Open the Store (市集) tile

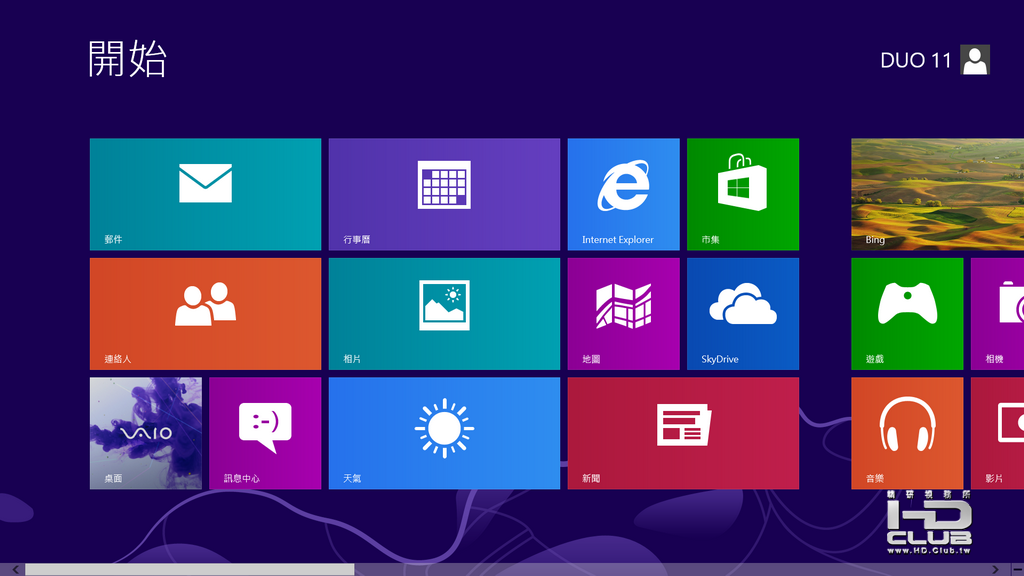(x=743, y=194)
